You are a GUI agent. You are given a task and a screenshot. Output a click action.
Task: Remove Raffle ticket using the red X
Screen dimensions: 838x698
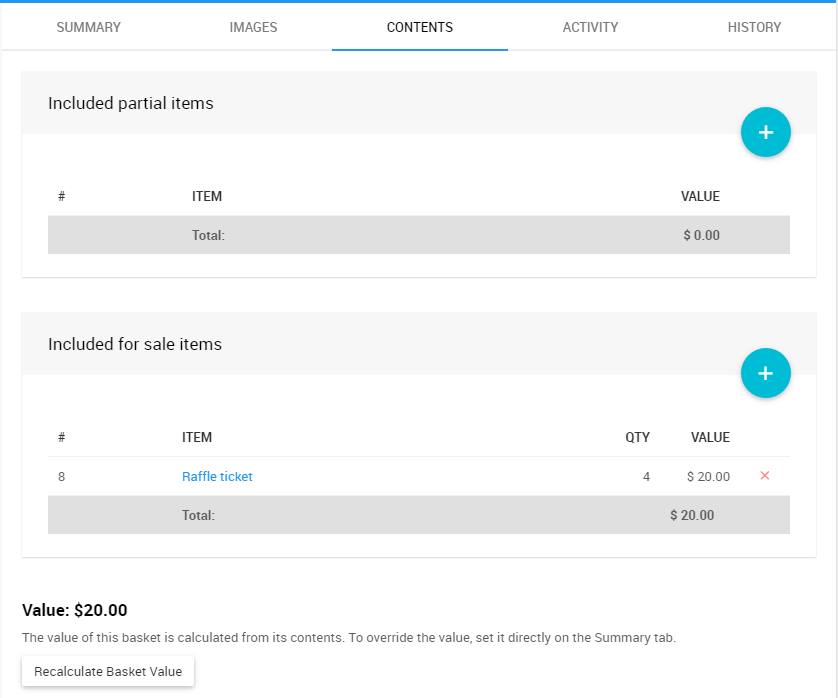pyautogui.click(x=765, y=476)
